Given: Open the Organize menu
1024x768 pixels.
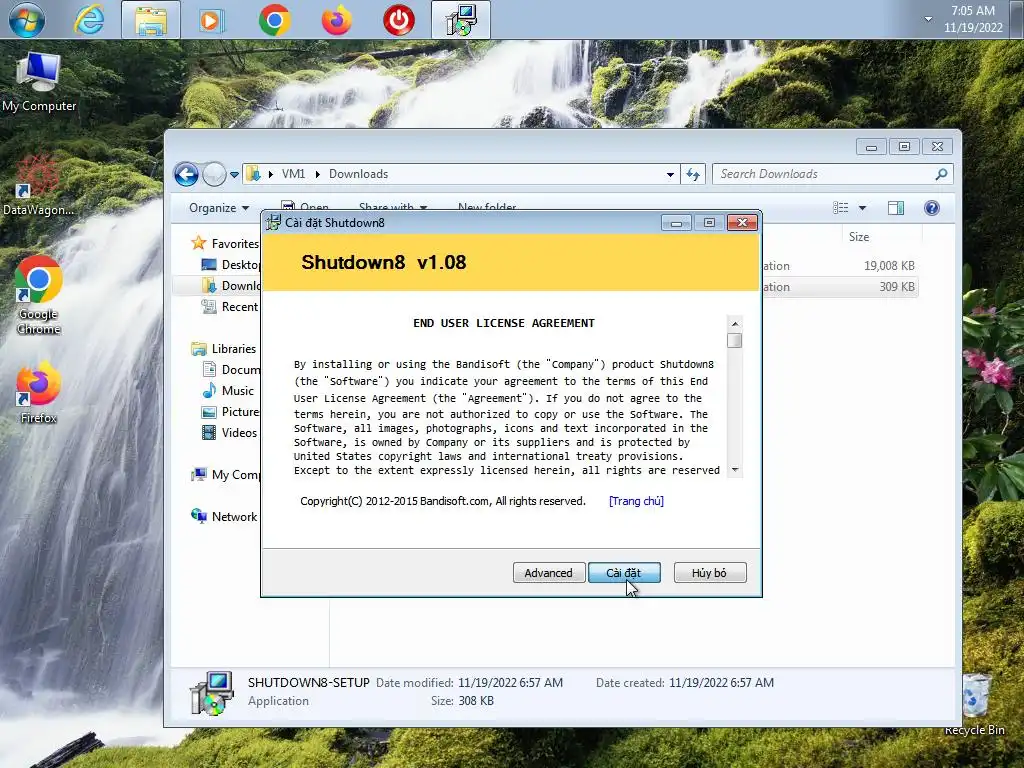Looking at the screenshot, I should [x=219, y=208].
